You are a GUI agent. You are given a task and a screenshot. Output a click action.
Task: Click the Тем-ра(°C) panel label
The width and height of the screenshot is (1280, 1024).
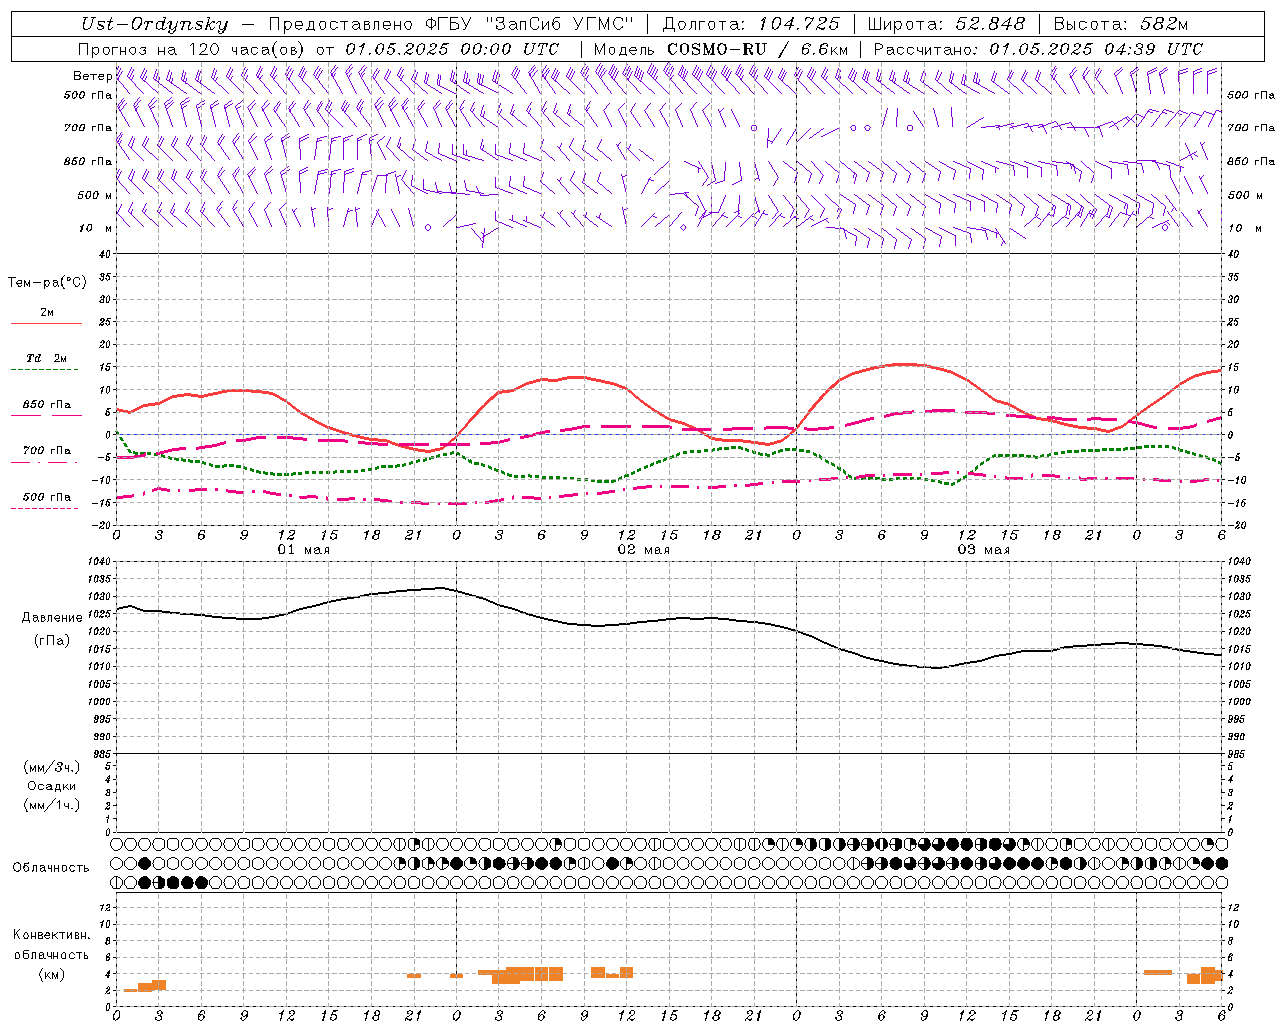click(47, 283)
